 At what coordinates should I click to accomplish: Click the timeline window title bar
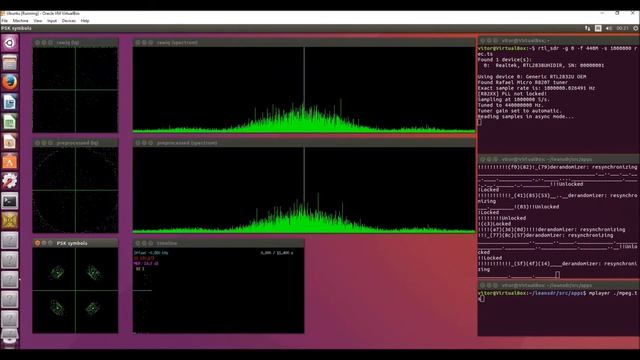[x=218, y=243]
